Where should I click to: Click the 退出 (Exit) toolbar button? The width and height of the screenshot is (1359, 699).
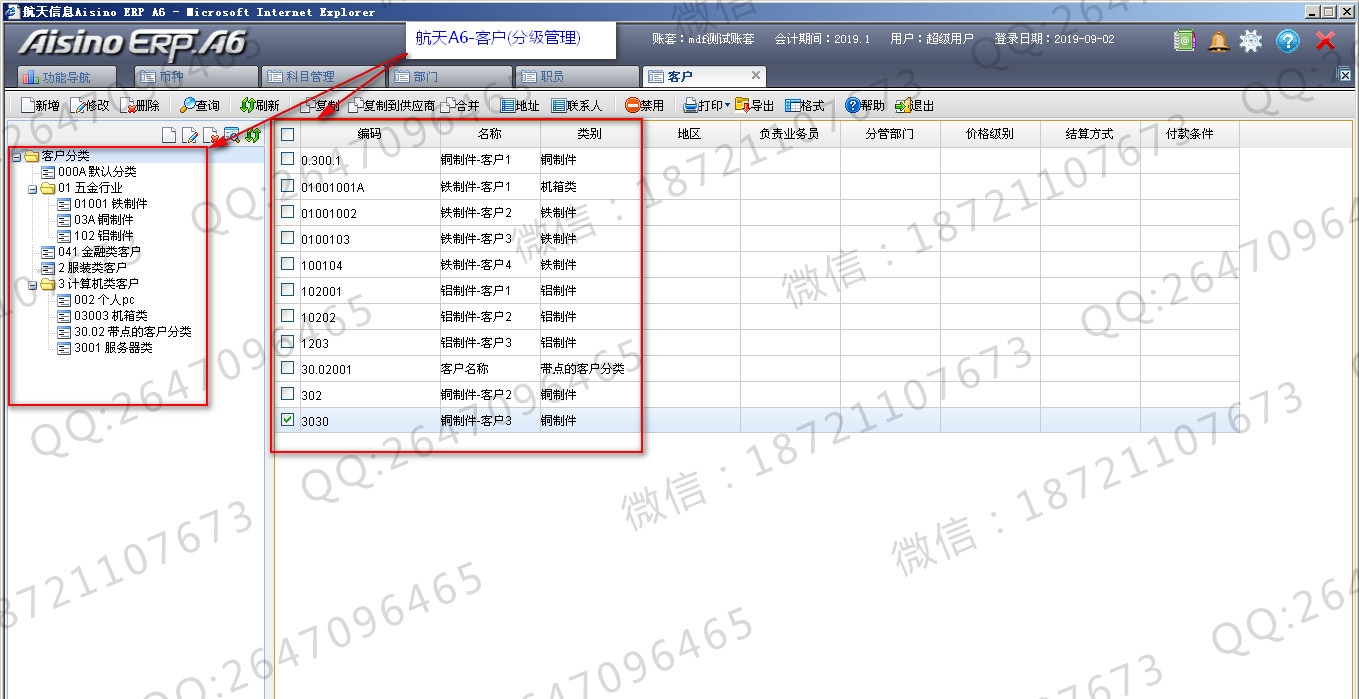coord(914,105)
